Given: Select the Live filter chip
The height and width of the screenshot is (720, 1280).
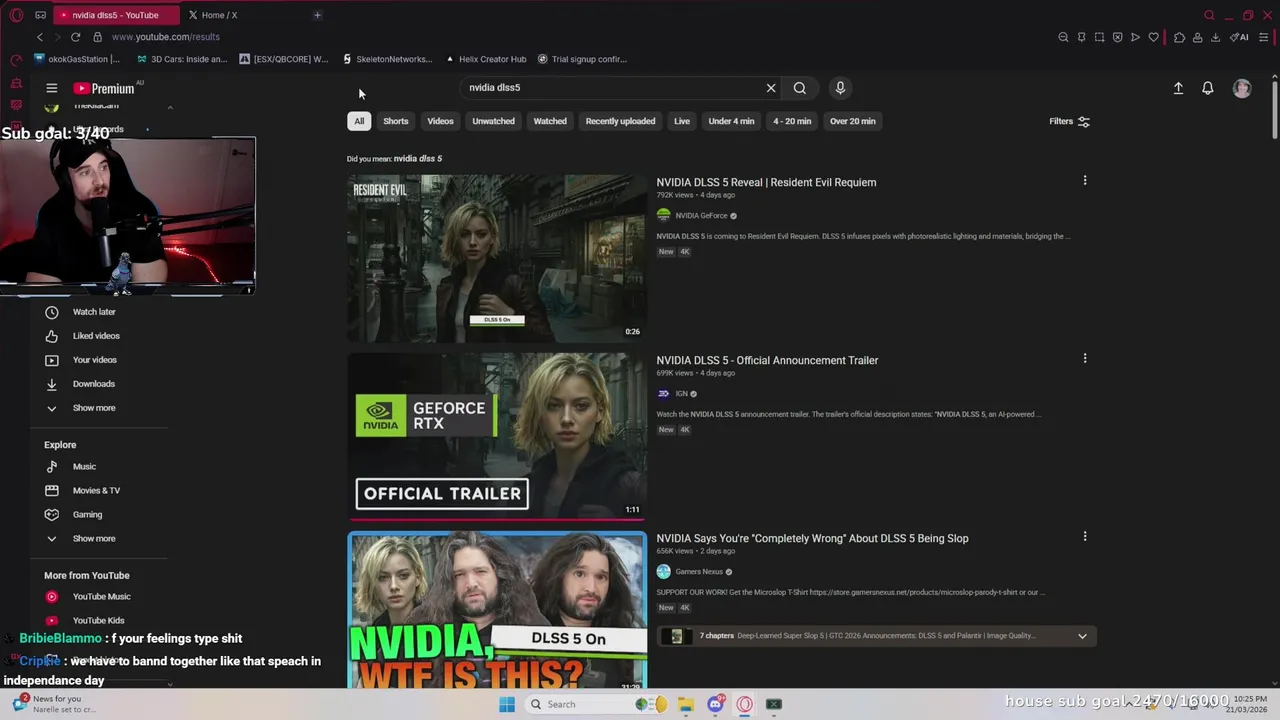Looking at the screenshot, I should (682, 121).
